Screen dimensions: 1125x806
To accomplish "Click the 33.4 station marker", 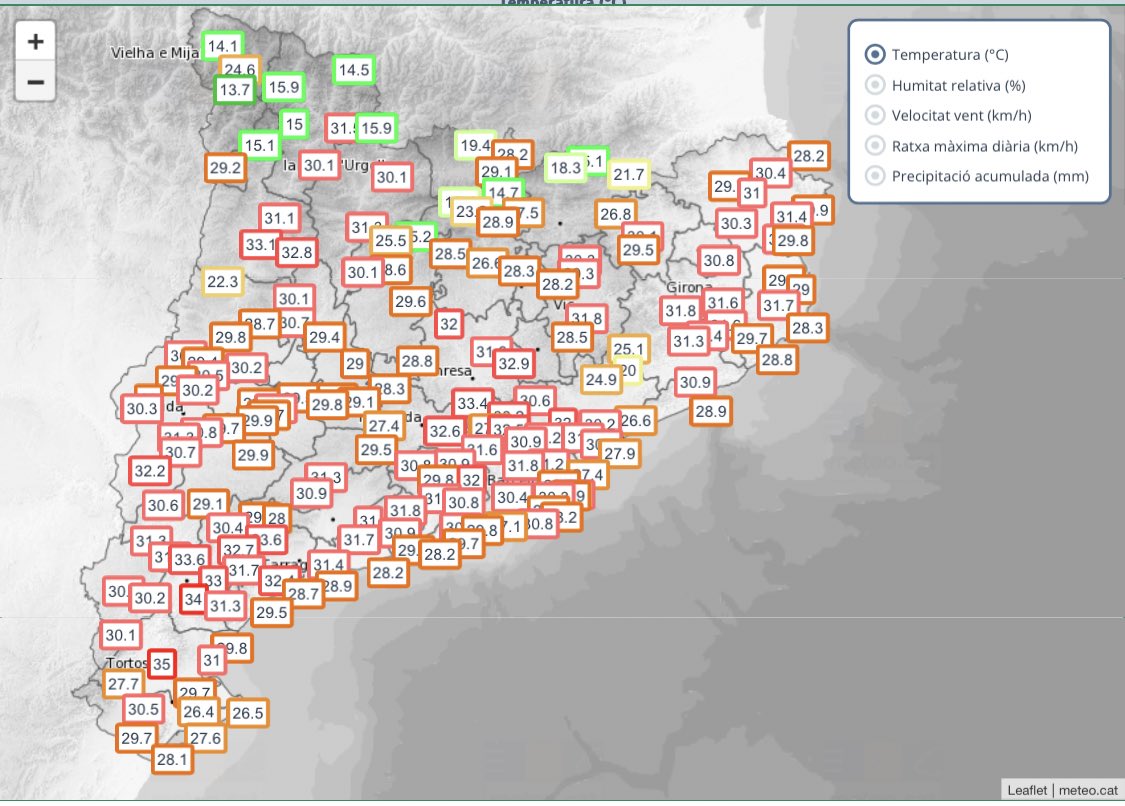I will (472, 403).
